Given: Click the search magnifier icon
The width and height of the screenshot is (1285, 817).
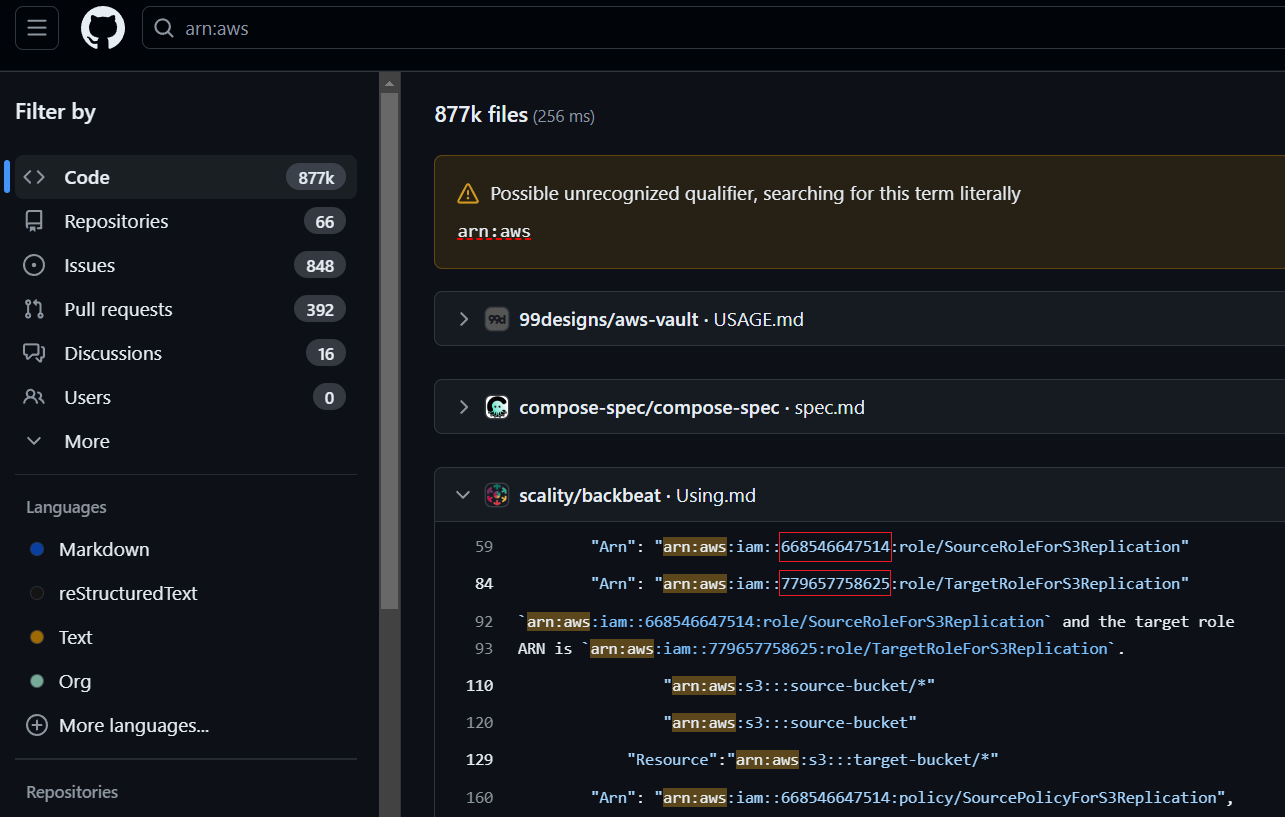Looking at the screenshot, I should click(164, 29).
